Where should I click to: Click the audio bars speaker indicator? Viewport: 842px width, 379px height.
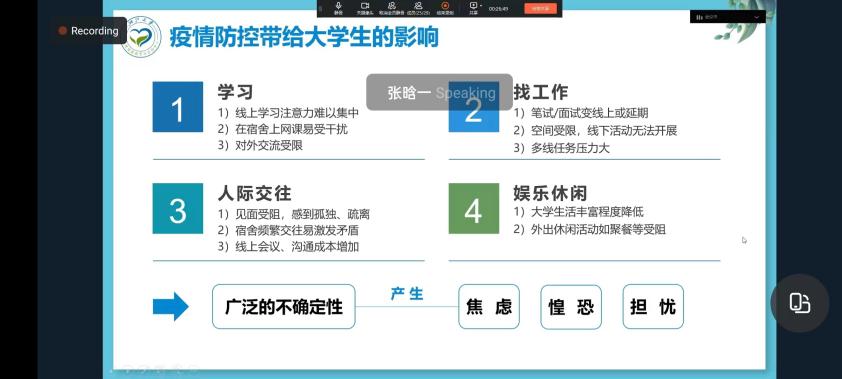(x=699, y=17)
